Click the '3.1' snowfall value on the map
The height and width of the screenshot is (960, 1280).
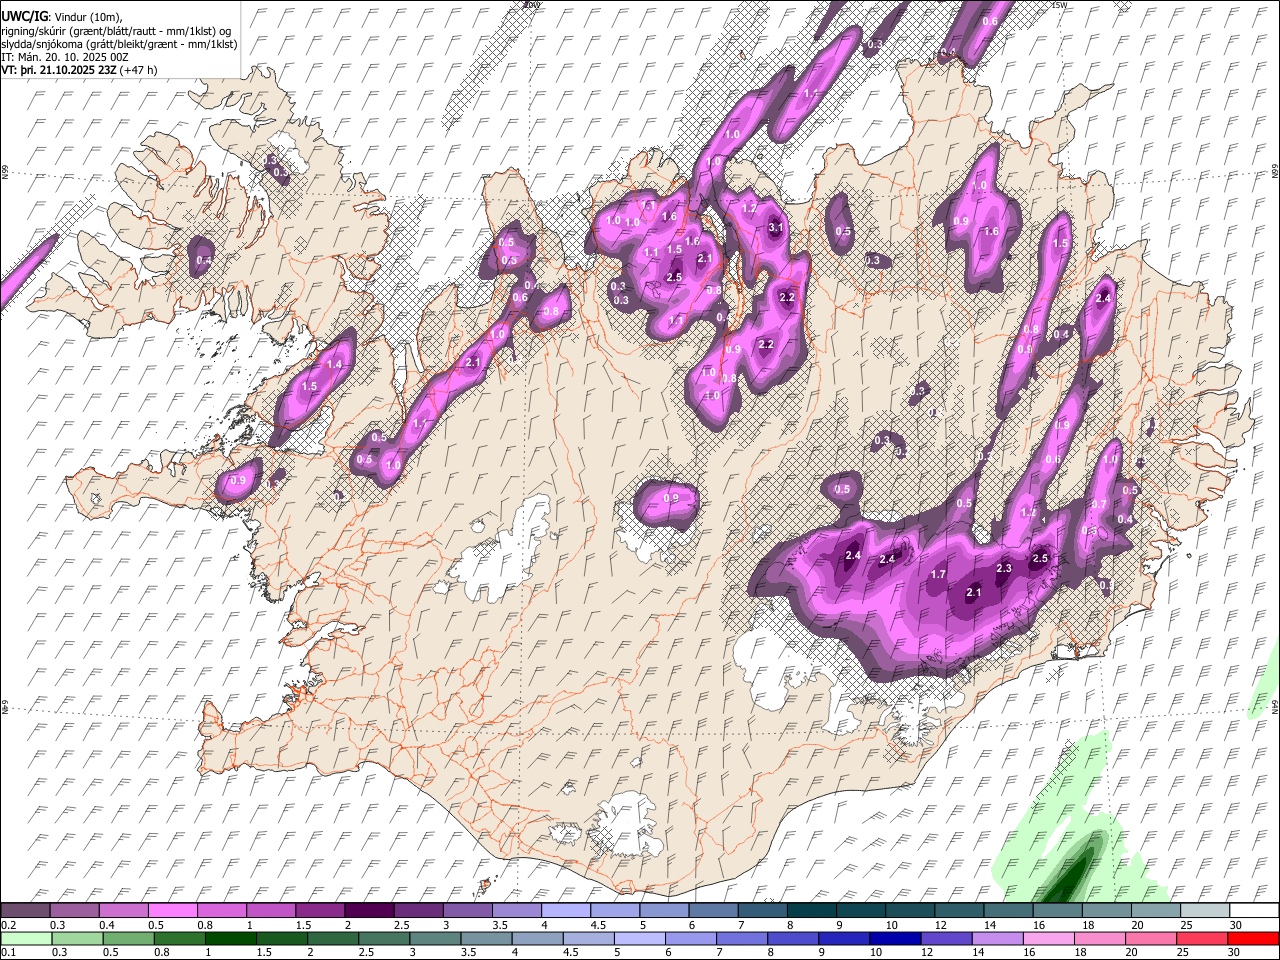[x=776, y=228]
